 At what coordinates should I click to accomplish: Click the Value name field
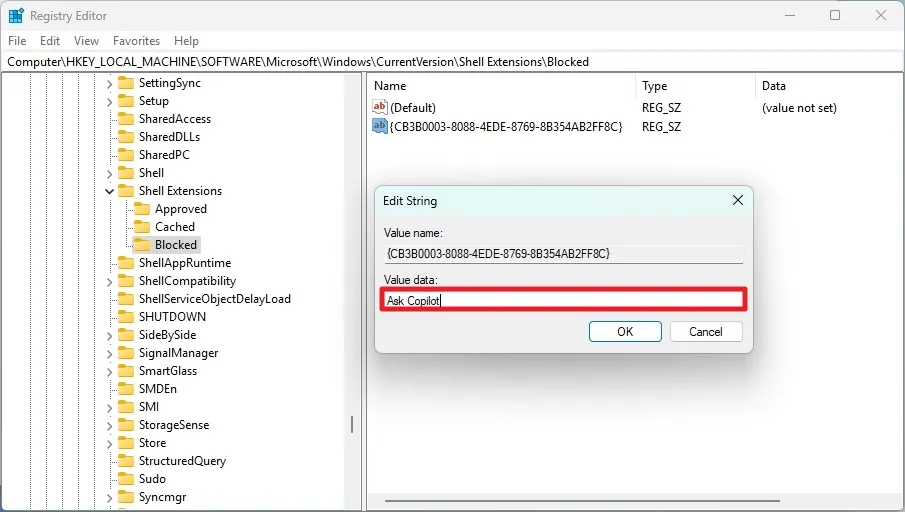pyautogui.click(x=564, y=254)
